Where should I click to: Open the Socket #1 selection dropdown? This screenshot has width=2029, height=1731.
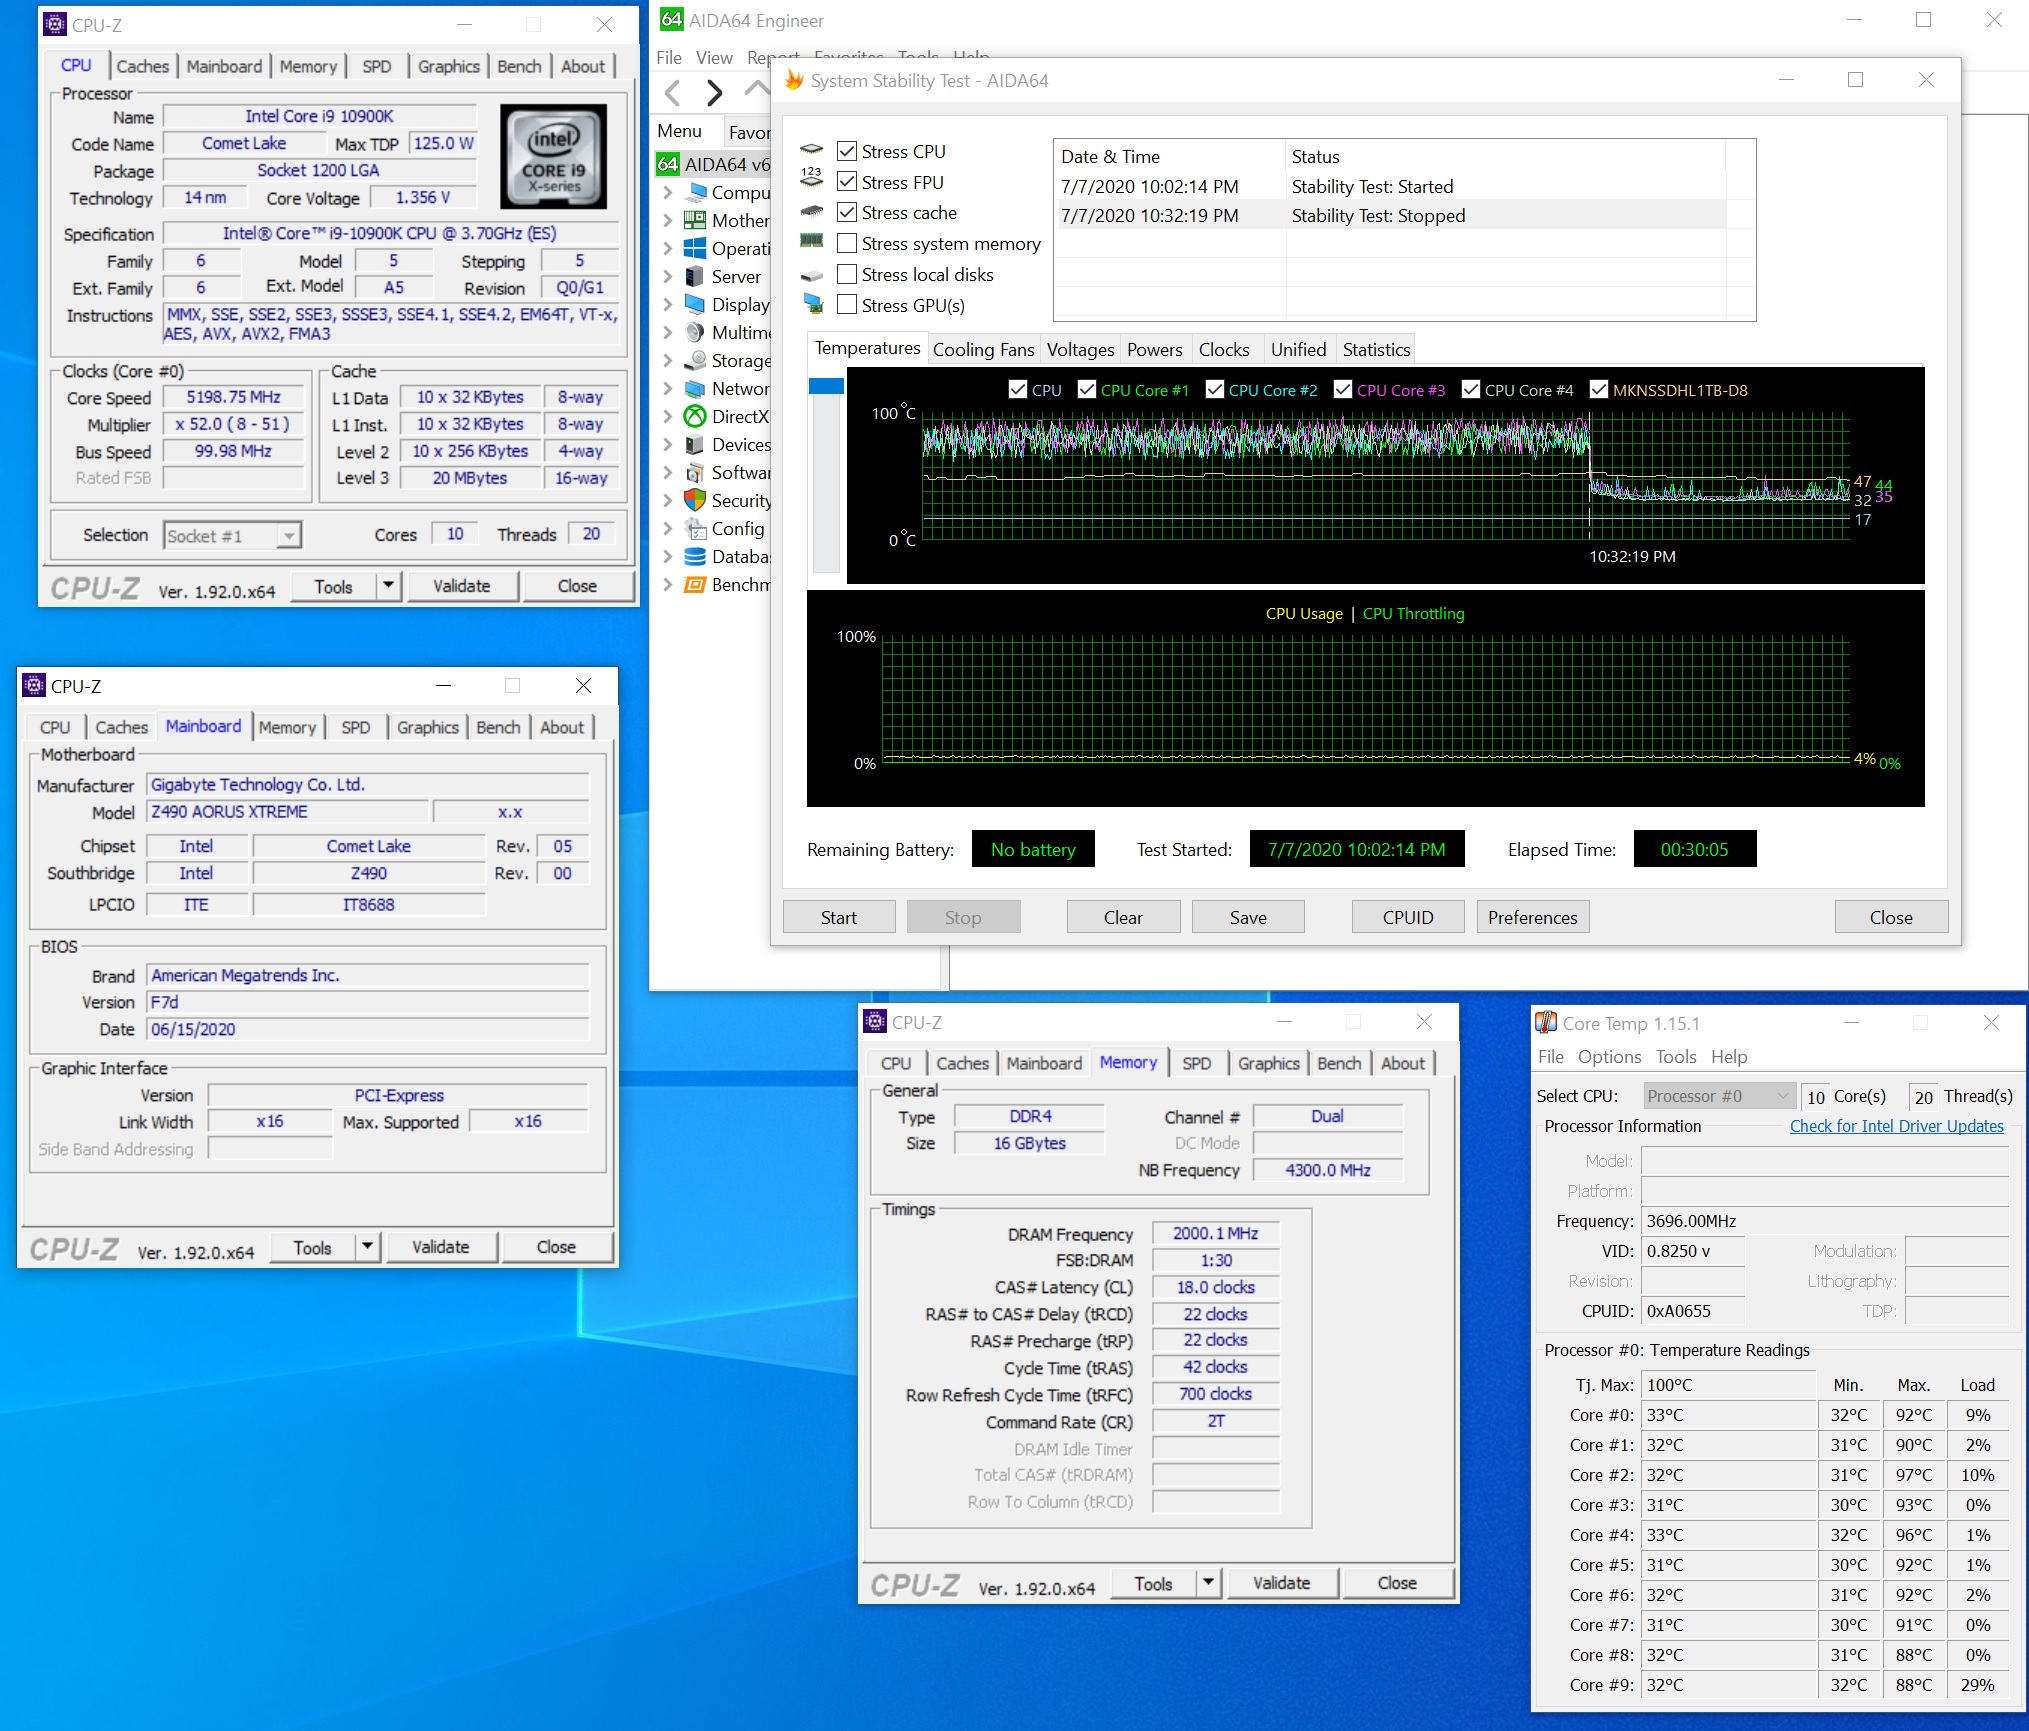(x=288, y=536)
